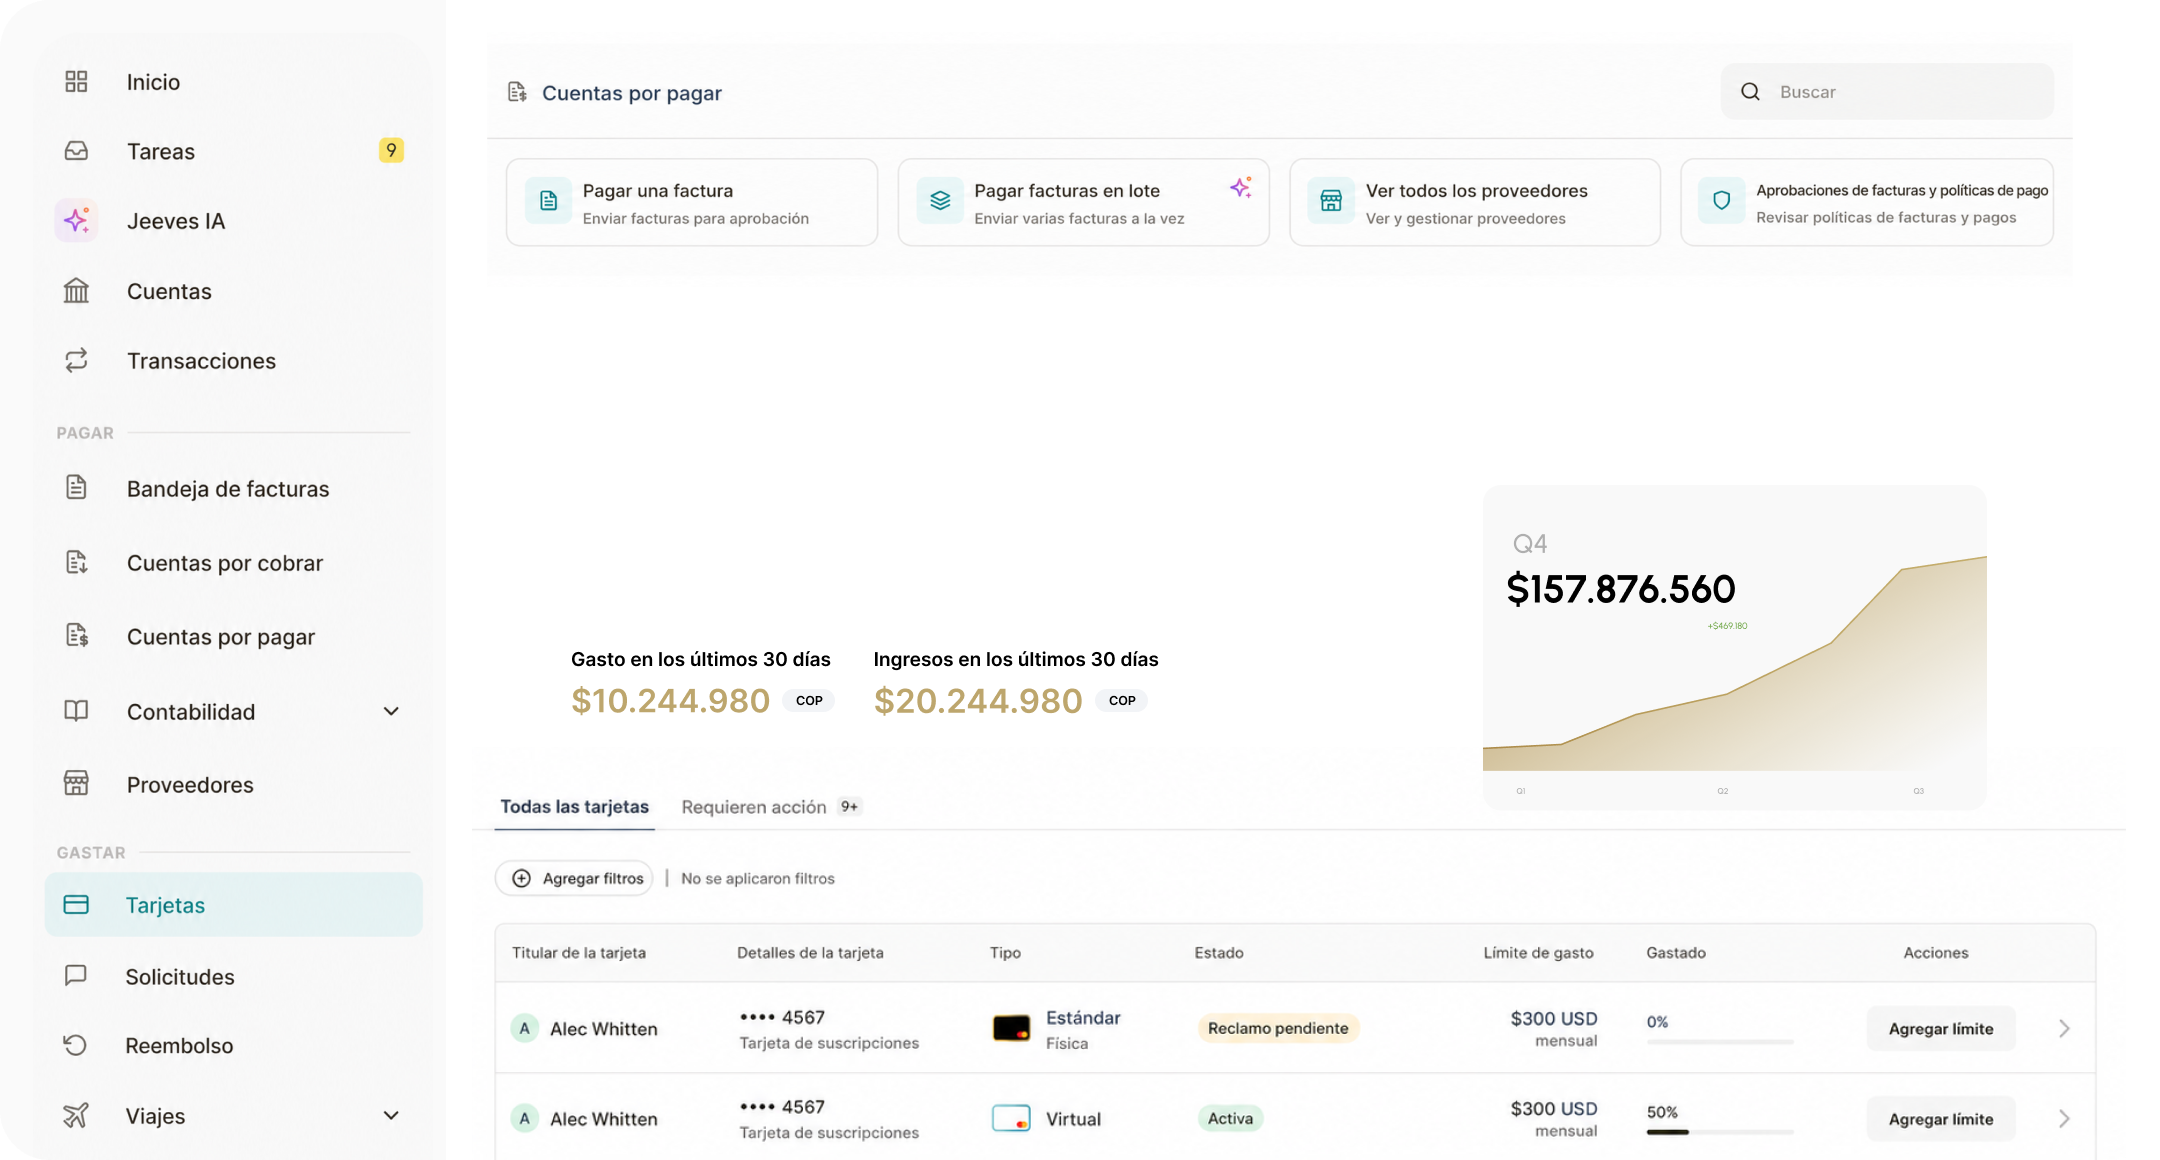Click the Cuentas bank building icon
The image size is (2160, 1160).
coord(76,291)
